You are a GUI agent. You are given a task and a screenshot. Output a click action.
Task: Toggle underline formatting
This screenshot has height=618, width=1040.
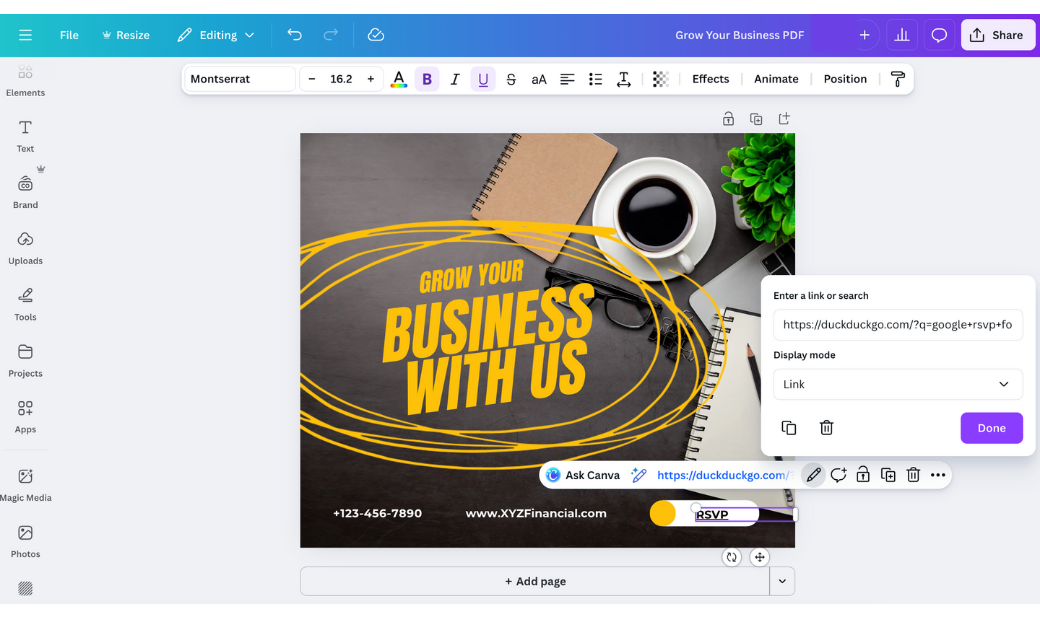click(483, 78)
